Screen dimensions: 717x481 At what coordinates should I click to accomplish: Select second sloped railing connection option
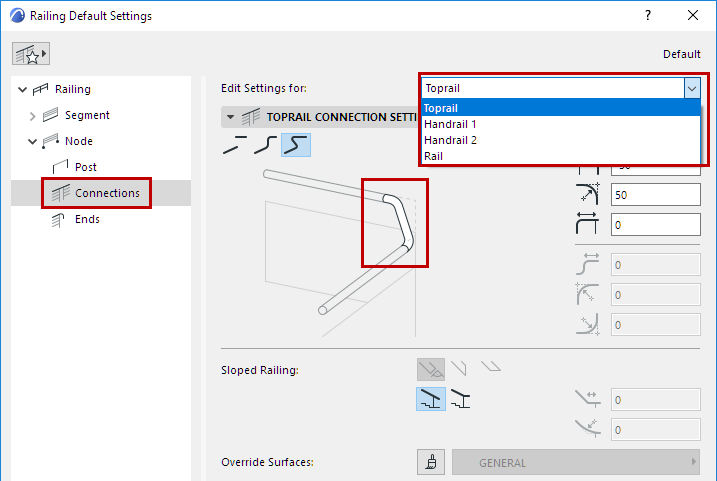[x=461, y=400]
